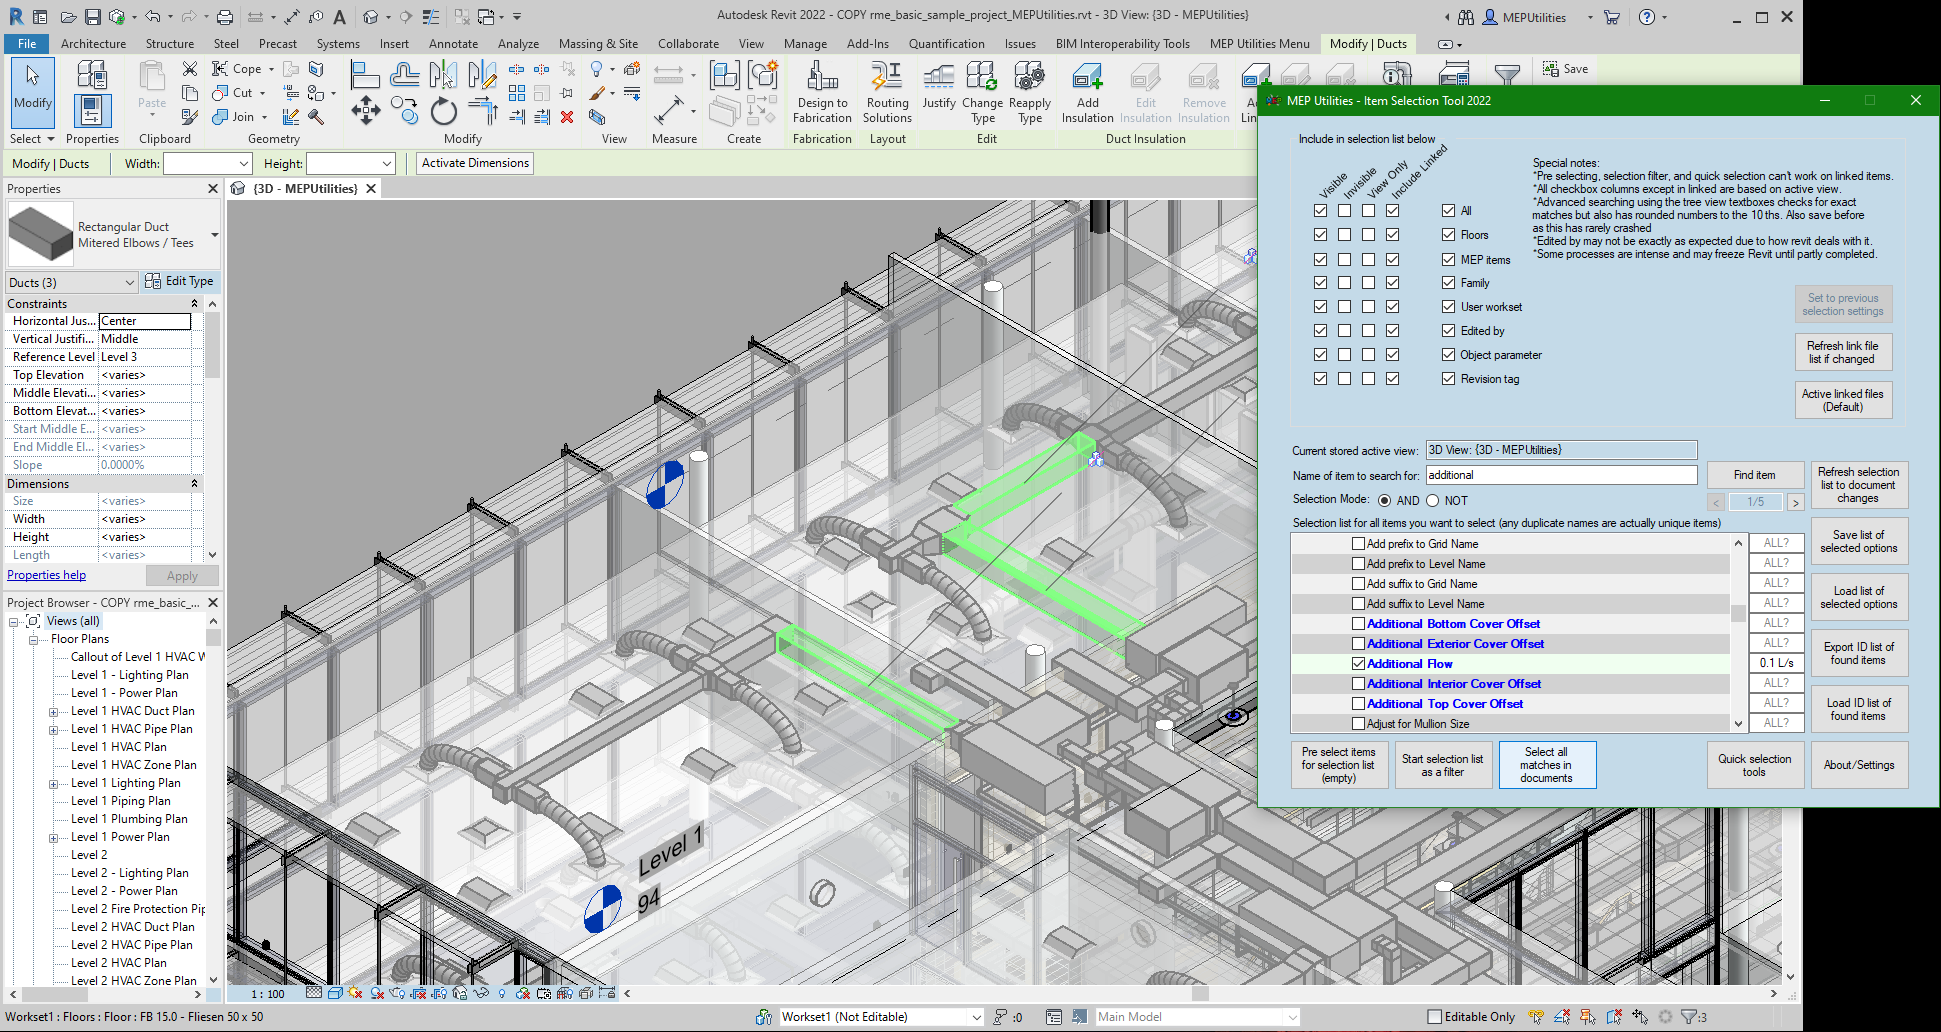Click the red Delete X icon
The image size is (1941, 1032).
click(567, 117)
